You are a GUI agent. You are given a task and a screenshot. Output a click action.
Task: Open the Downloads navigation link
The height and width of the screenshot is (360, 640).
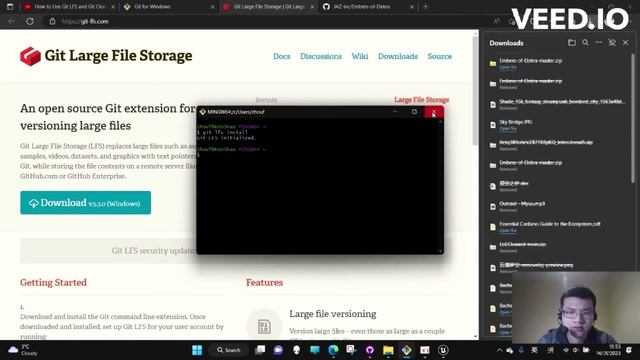point(398,56)
